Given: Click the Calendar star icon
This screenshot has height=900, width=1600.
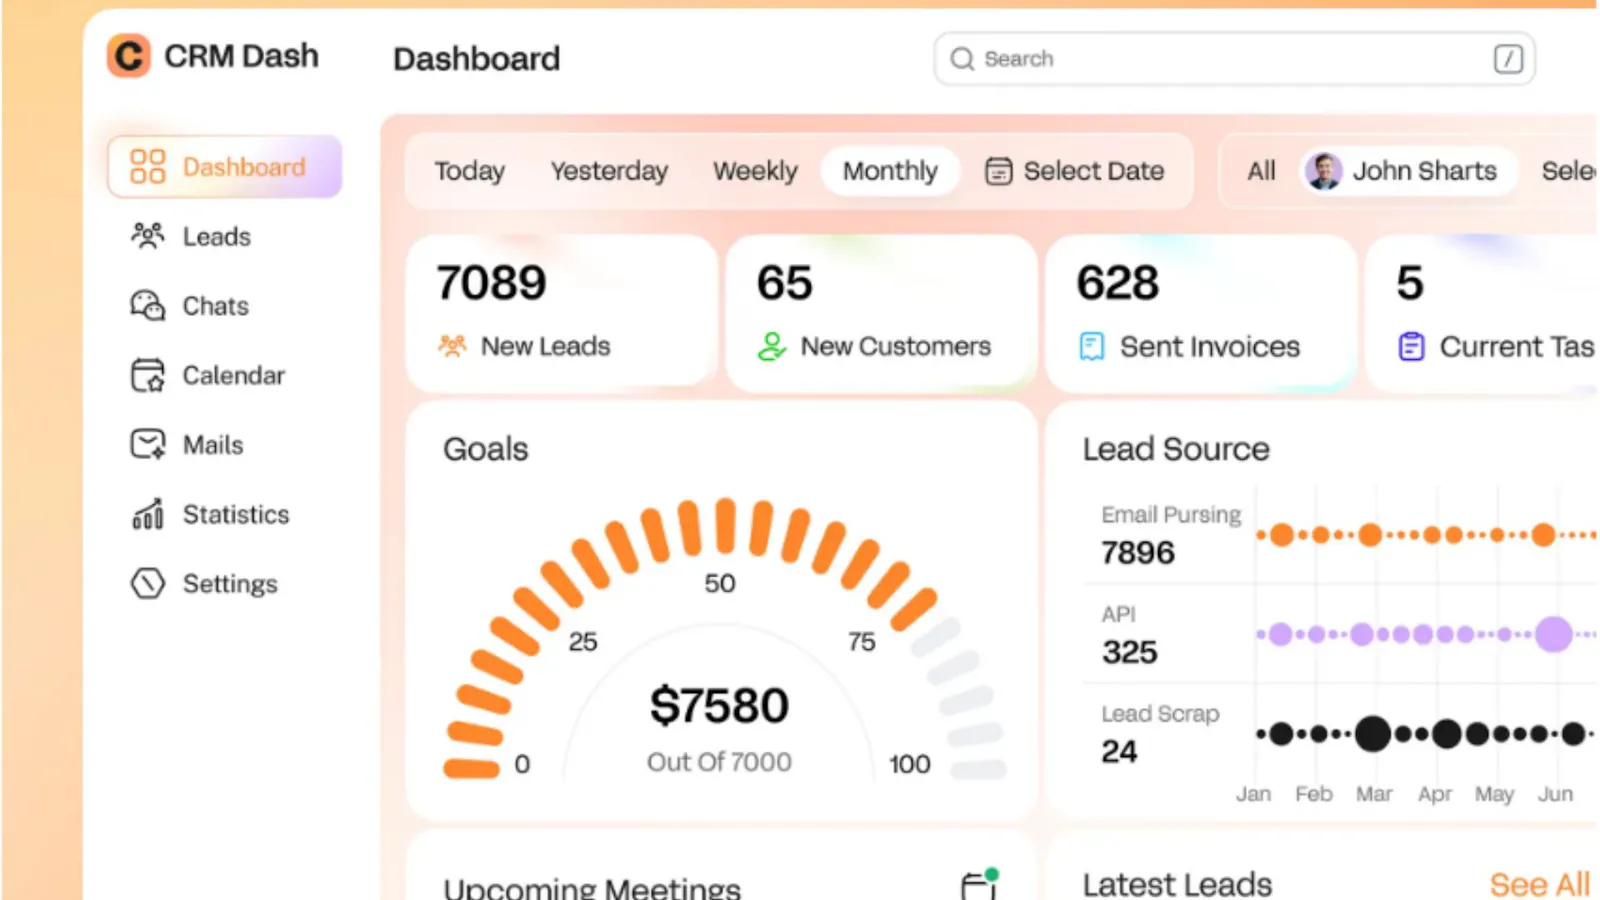Looking at the screenshot, I should [148, 376].
